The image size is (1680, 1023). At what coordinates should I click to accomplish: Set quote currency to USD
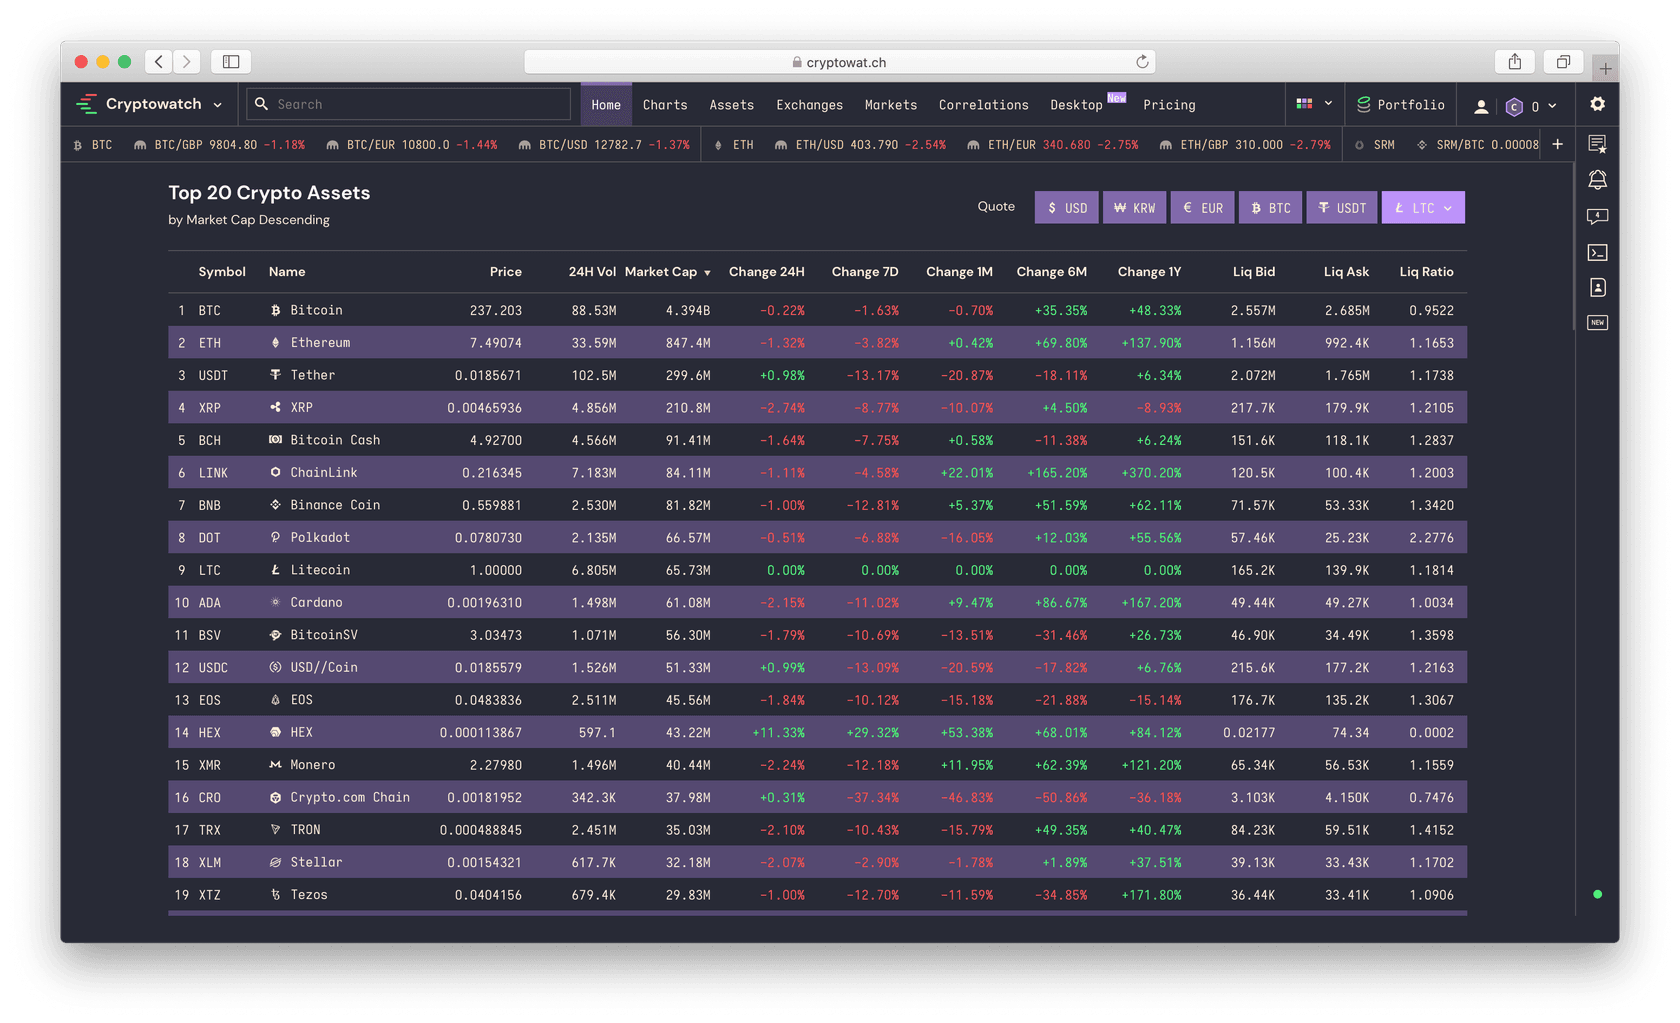pos(1066,208)
